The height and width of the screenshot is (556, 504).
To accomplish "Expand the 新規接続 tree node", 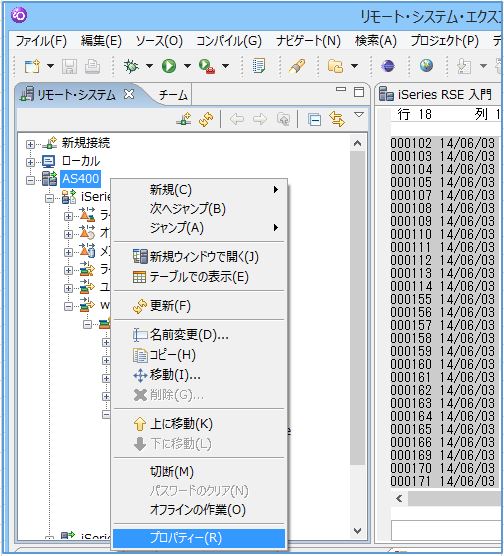I will tap(31, 144).
